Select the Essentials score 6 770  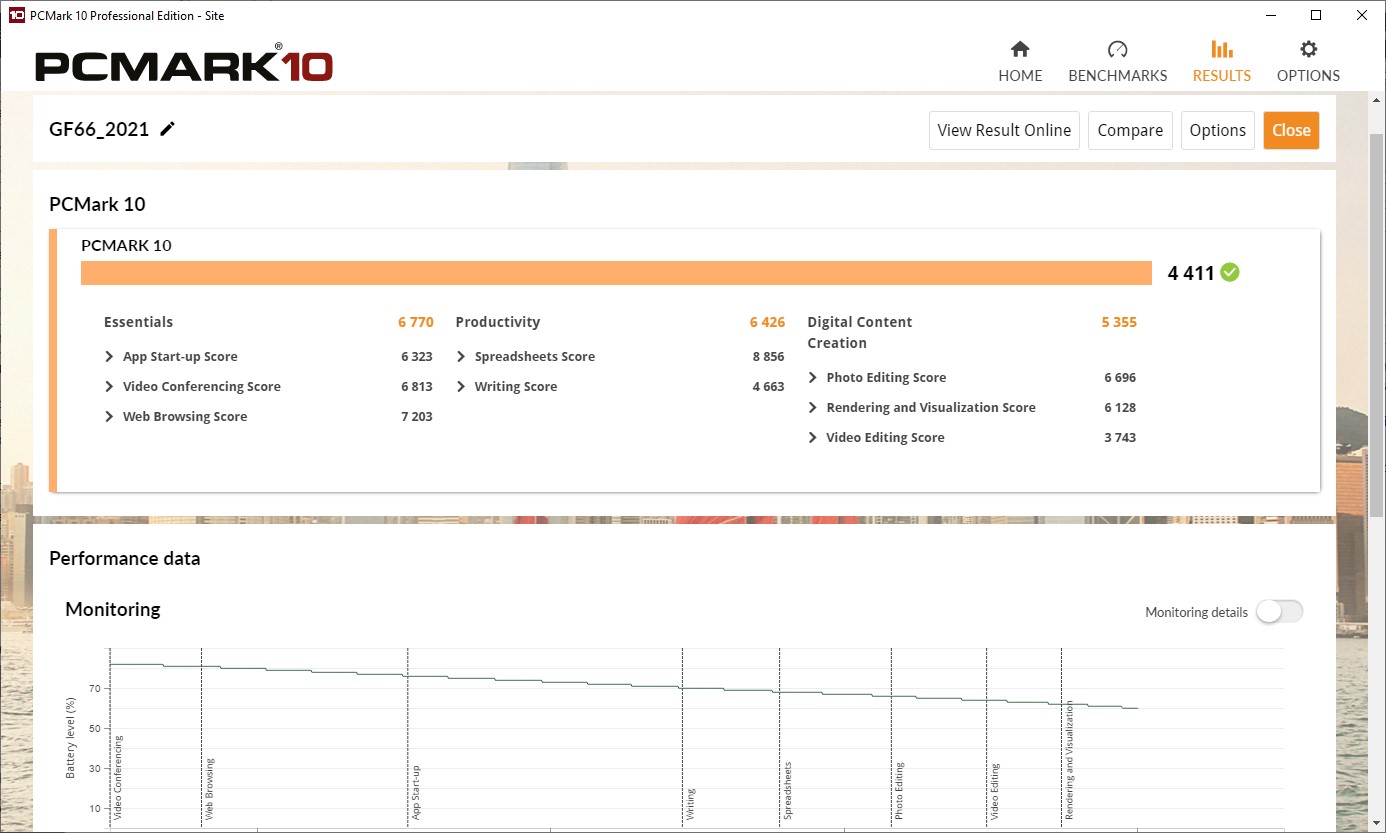click(415, 322)
